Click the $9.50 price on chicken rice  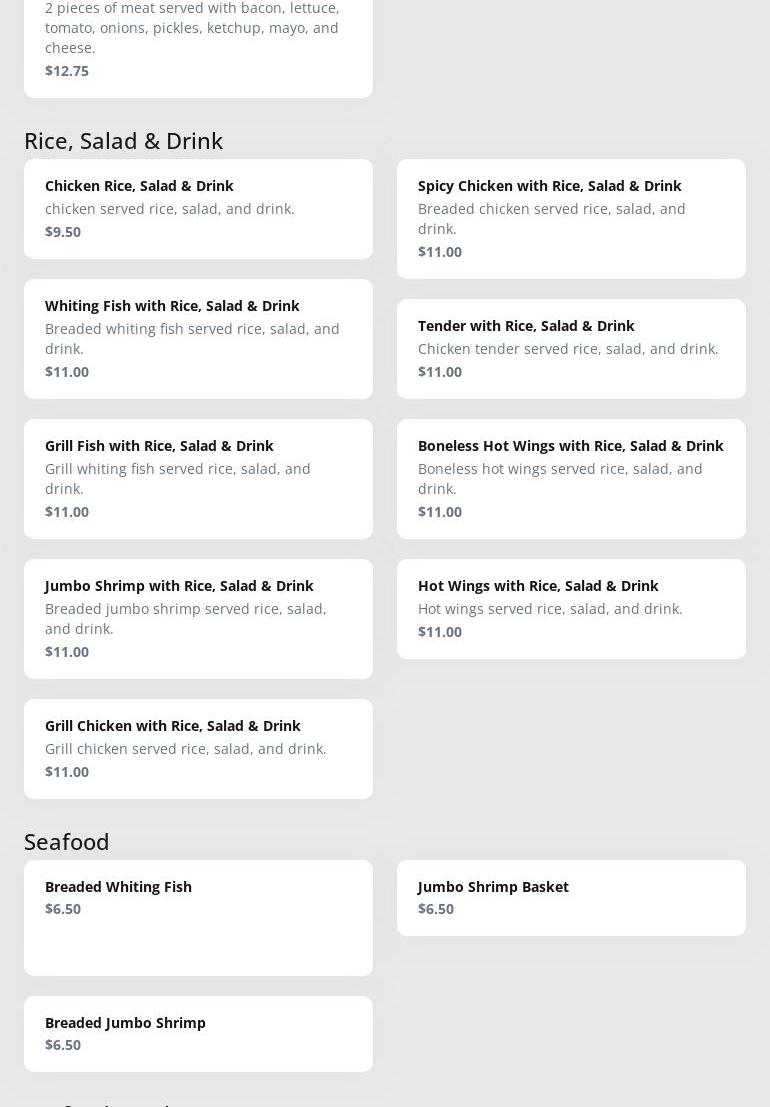pyautogui.click(x=63, y=232)
